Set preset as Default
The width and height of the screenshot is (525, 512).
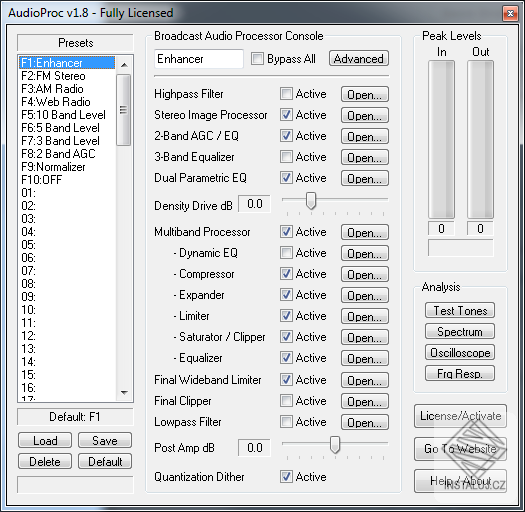(105, 461)
